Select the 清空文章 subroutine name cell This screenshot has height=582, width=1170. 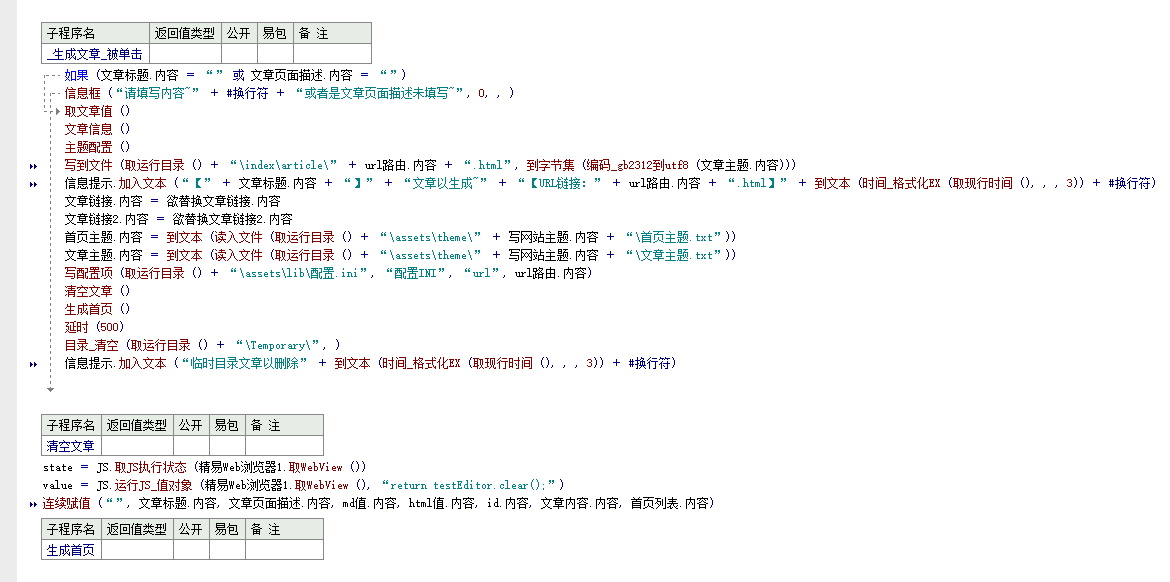pos(70,446)
